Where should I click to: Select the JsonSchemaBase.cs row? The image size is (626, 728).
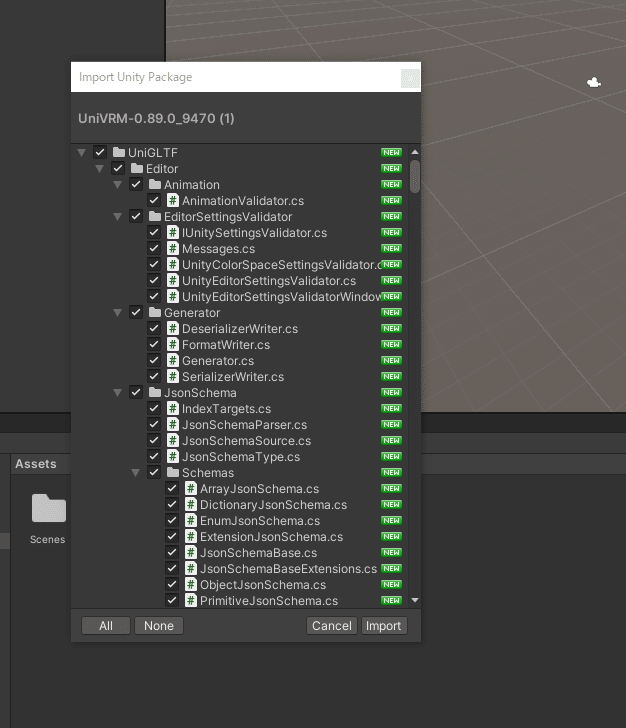240,552
